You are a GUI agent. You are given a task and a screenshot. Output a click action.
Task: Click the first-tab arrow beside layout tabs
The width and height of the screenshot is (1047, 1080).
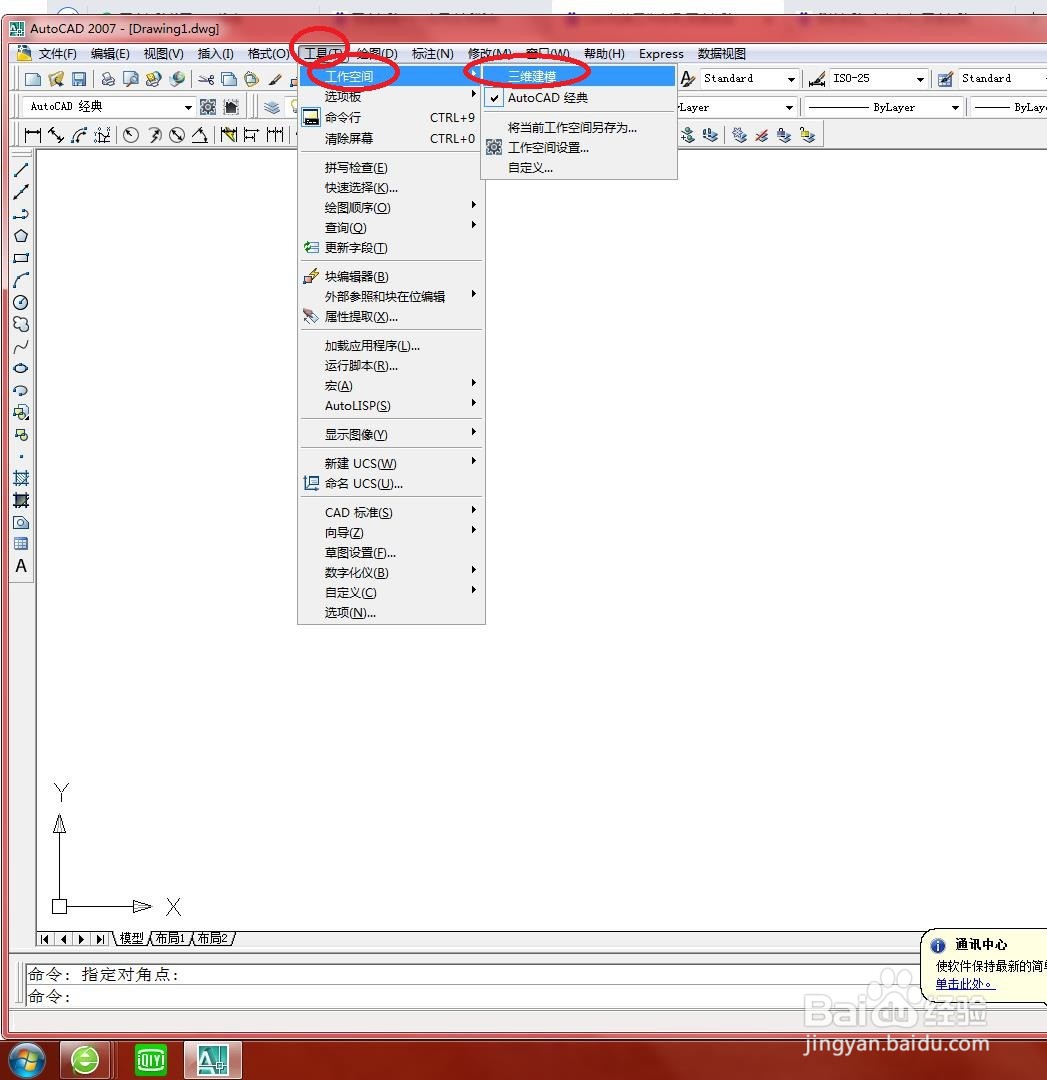coord(45,939)
